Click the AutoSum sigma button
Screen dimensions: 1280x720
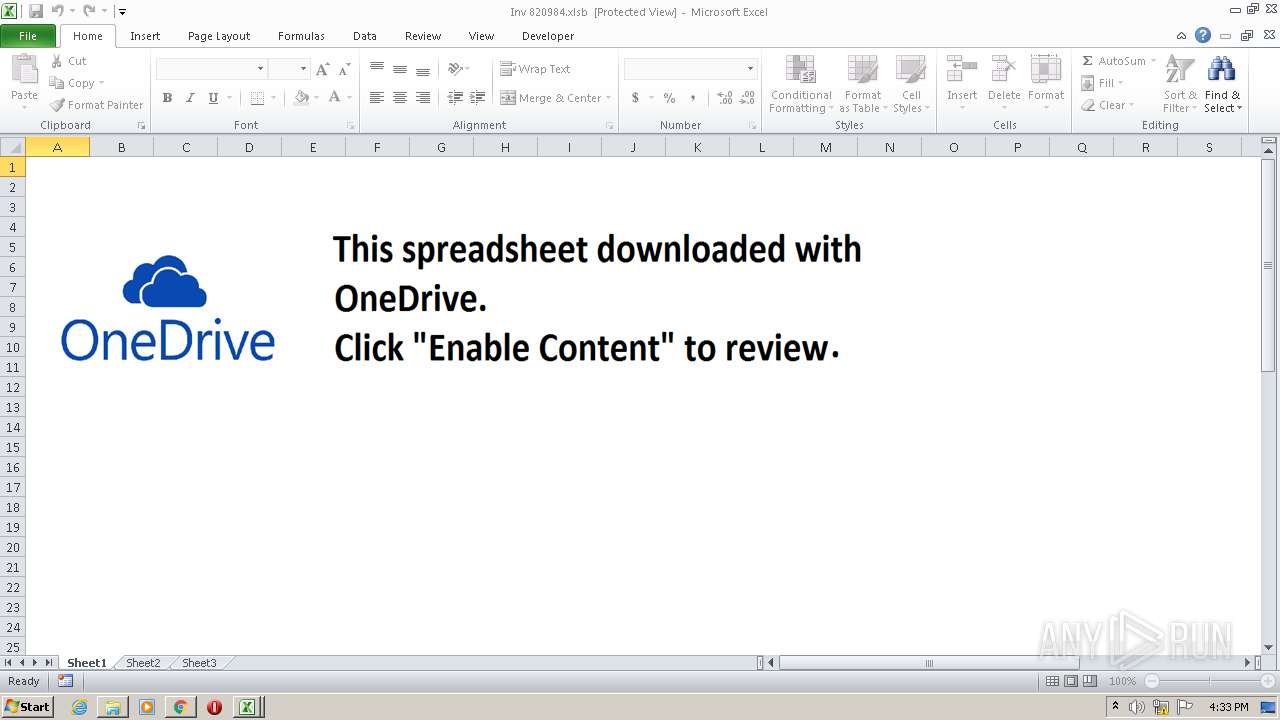[x=1114, y=61]
